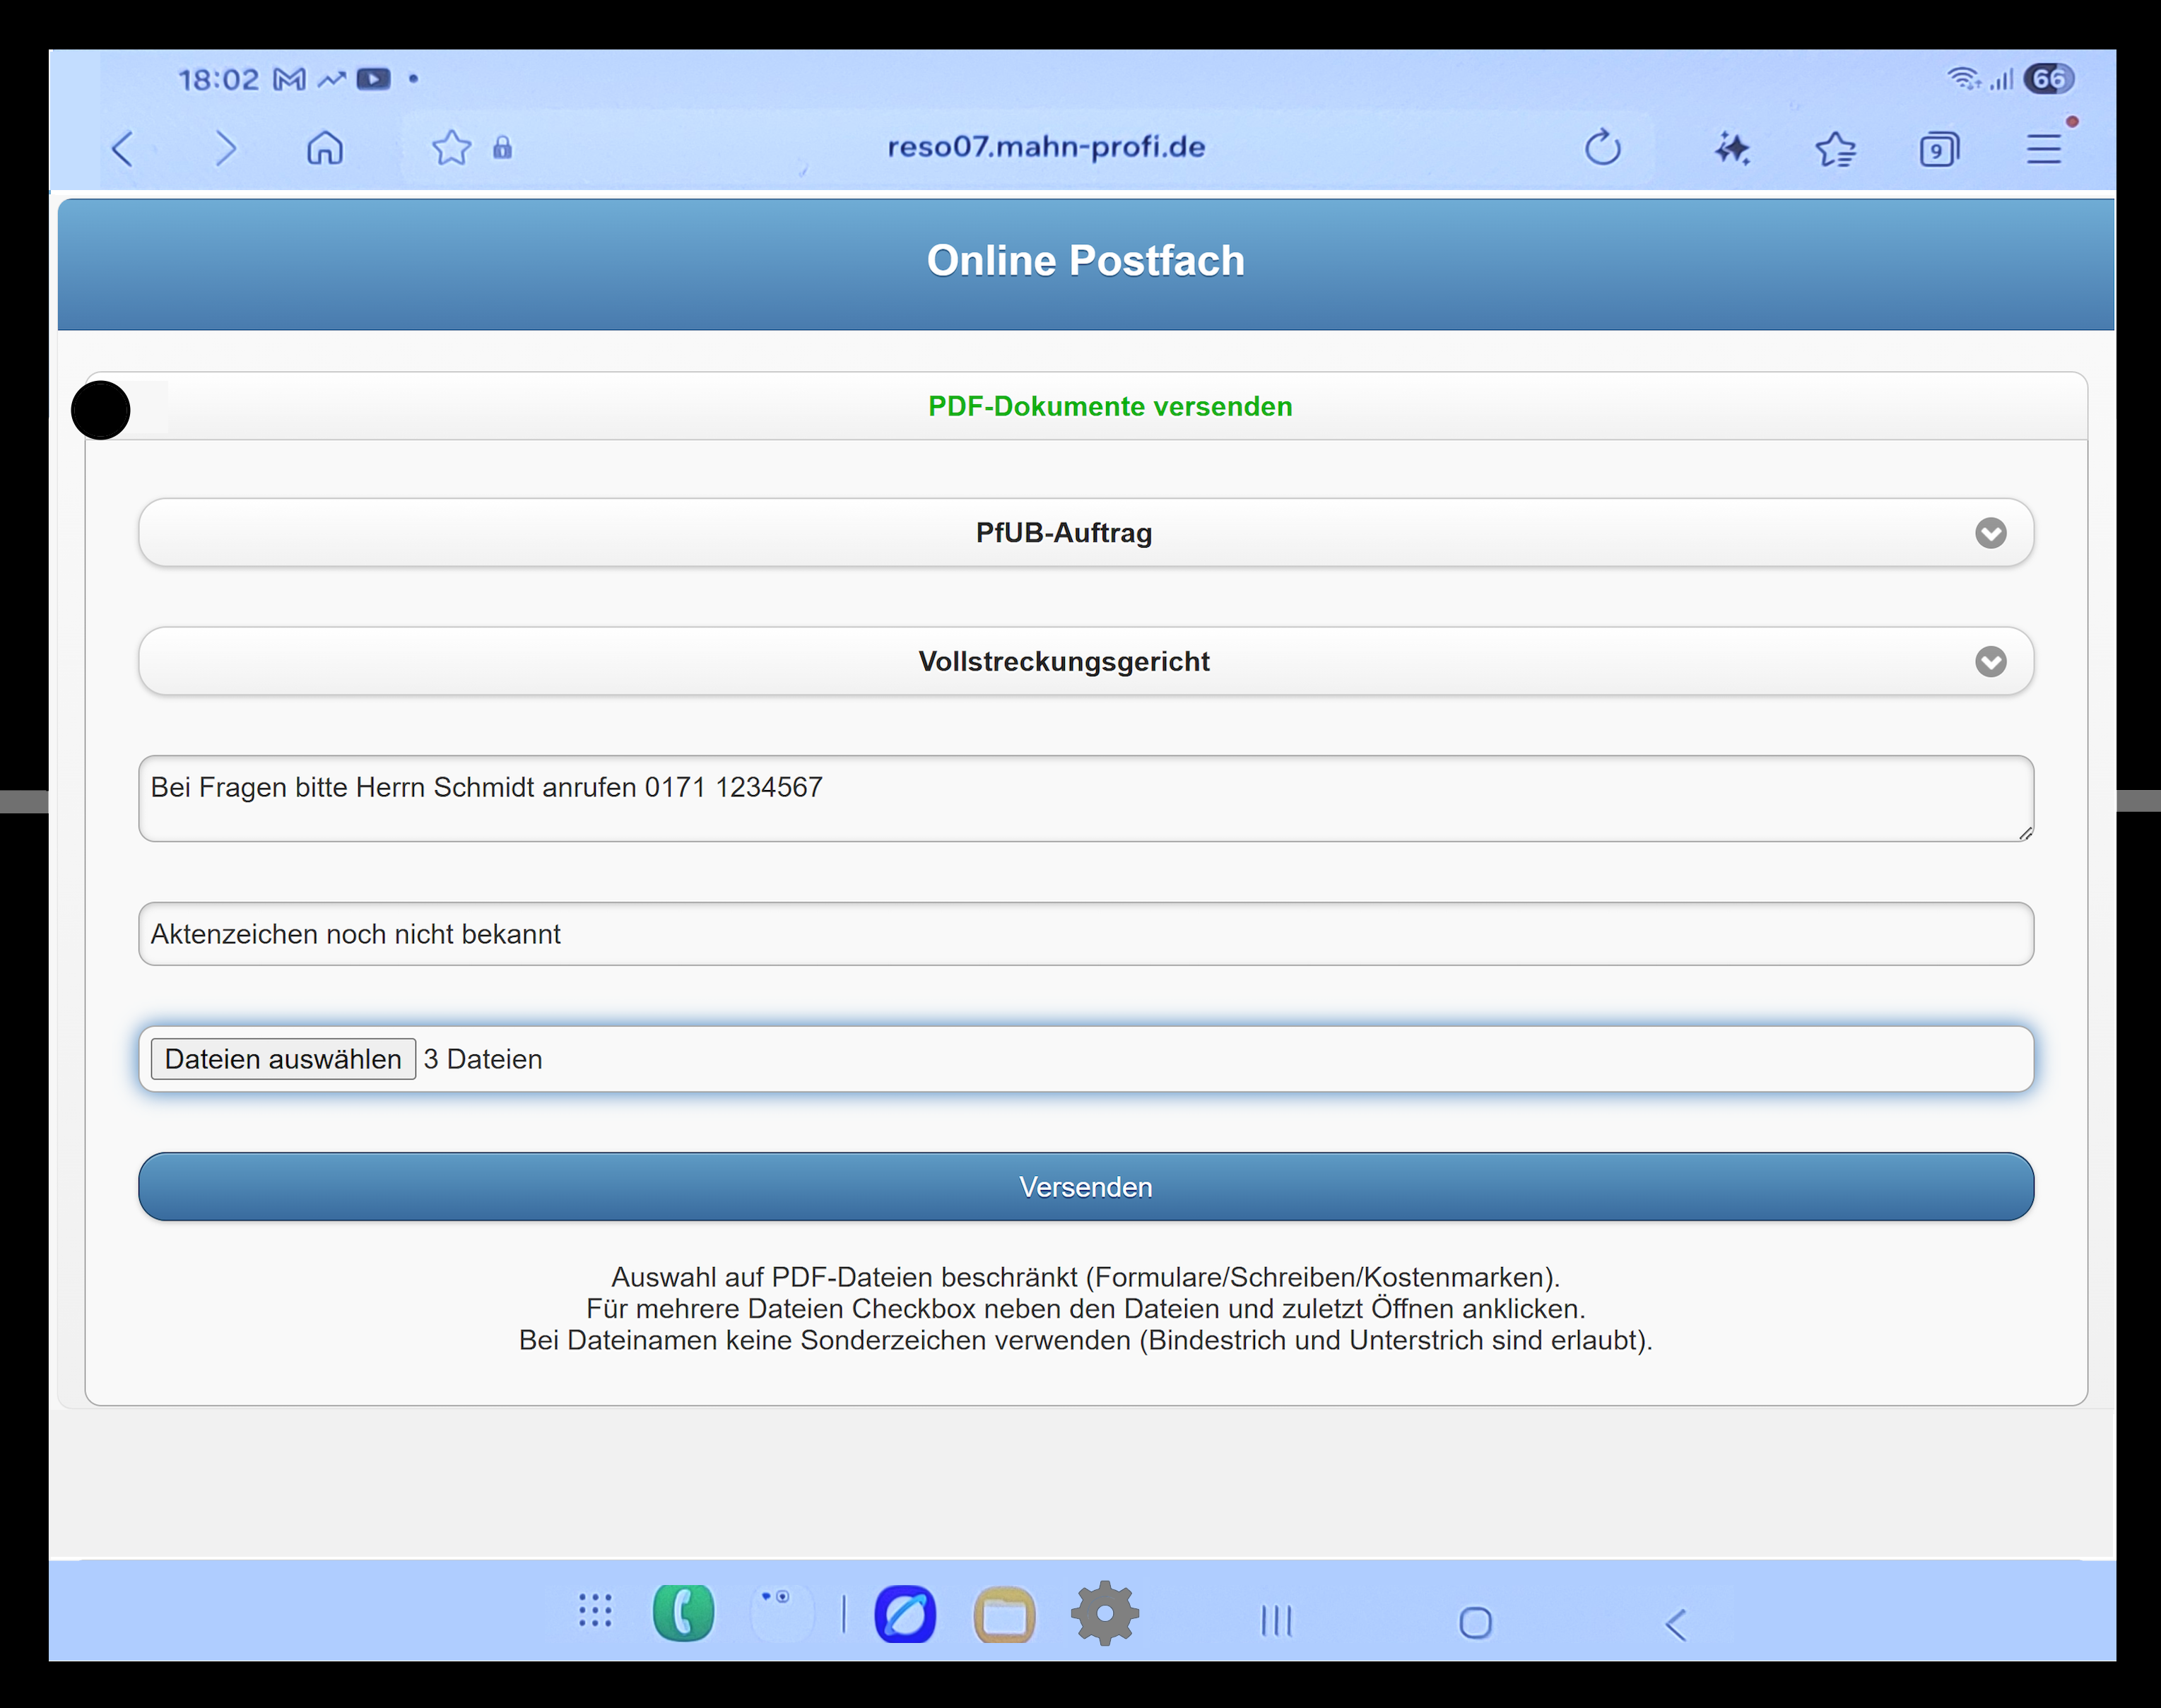The image size is (2161, 1708).
Task: Launch the green phone app in taskbar
Action: pos(683,1612)
